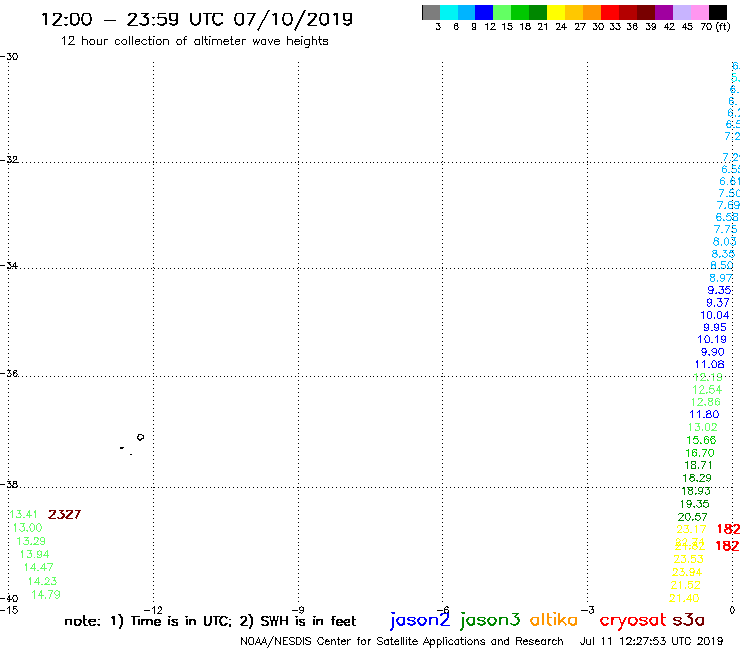
Task: Click the wave height value 9.35
Action: [x=719, y=290]
